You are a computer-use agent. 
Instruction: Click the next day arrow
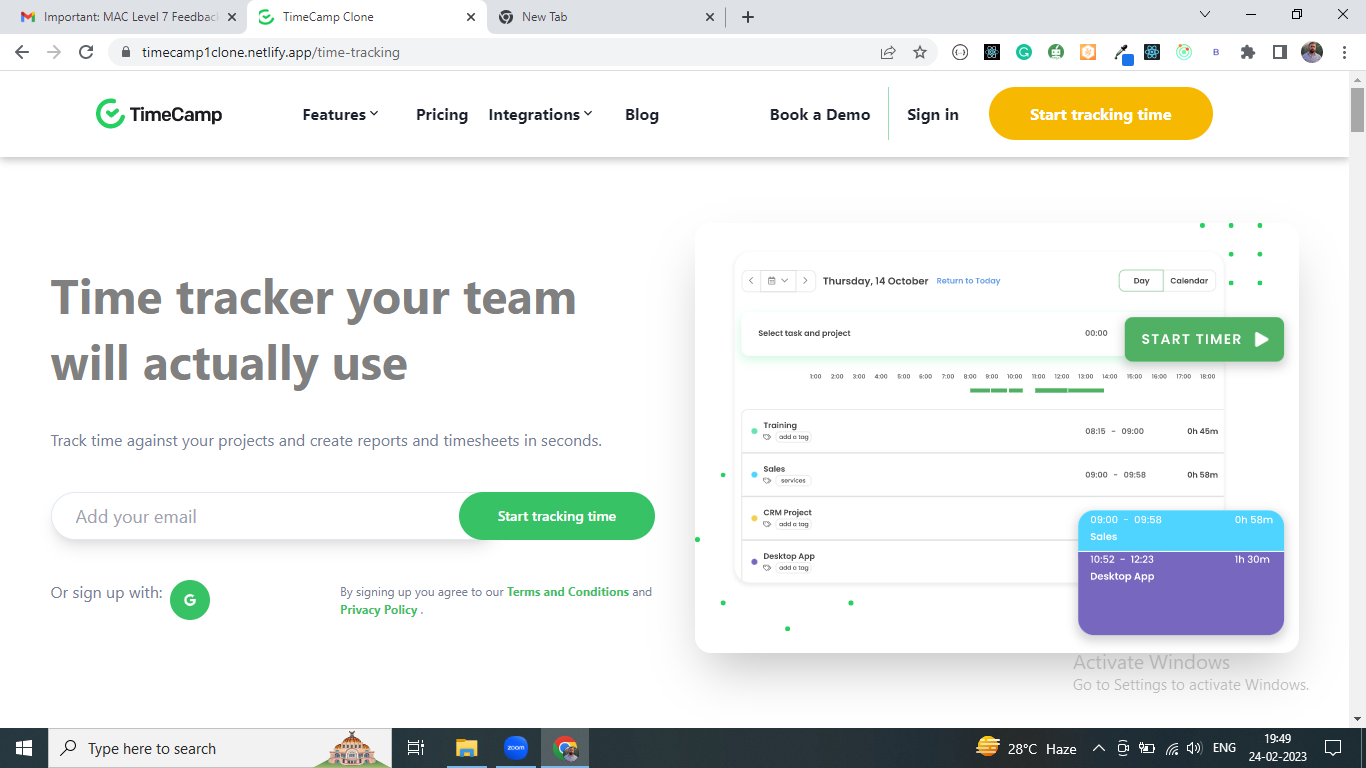[x=805, y=281]
